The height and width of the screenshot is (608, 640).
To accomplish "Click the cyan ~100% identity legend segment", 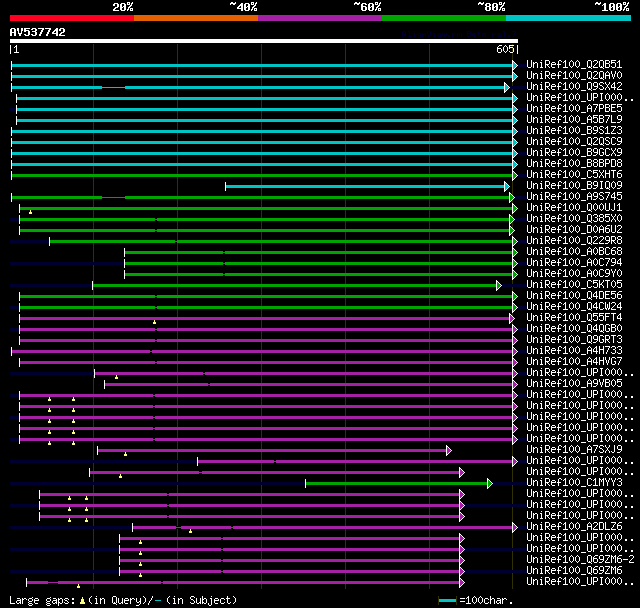I will (569, 18).
